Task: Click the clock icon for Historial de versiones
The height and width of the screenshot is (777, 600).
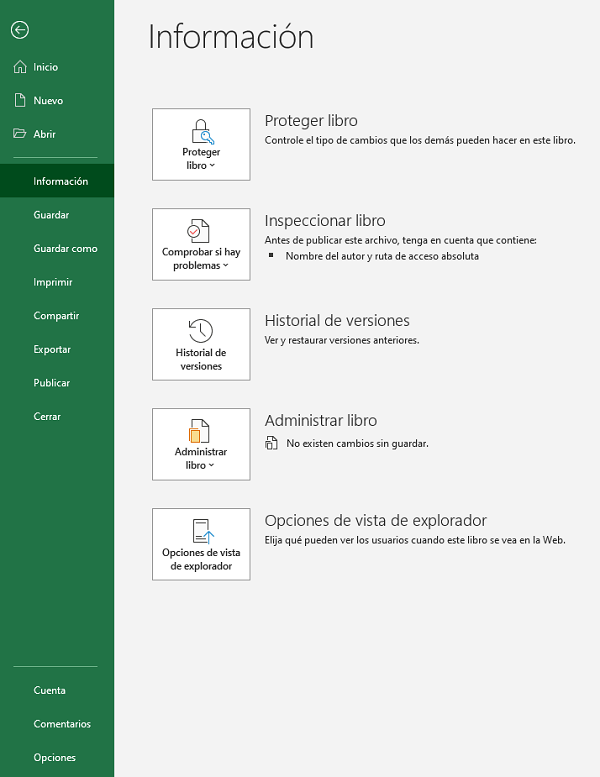Action: (x=201, y=331)
